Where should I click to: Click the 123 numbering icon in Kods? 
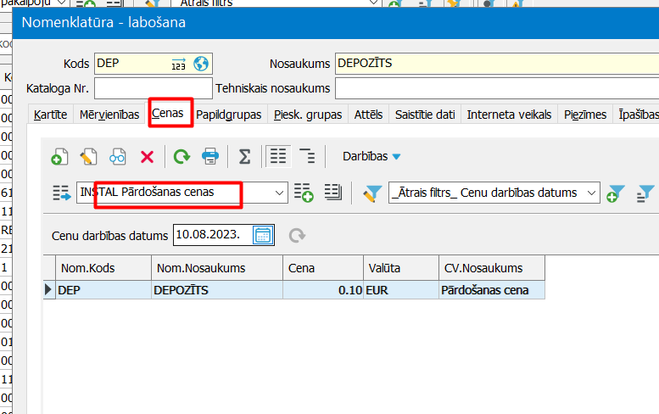[179, 64]
